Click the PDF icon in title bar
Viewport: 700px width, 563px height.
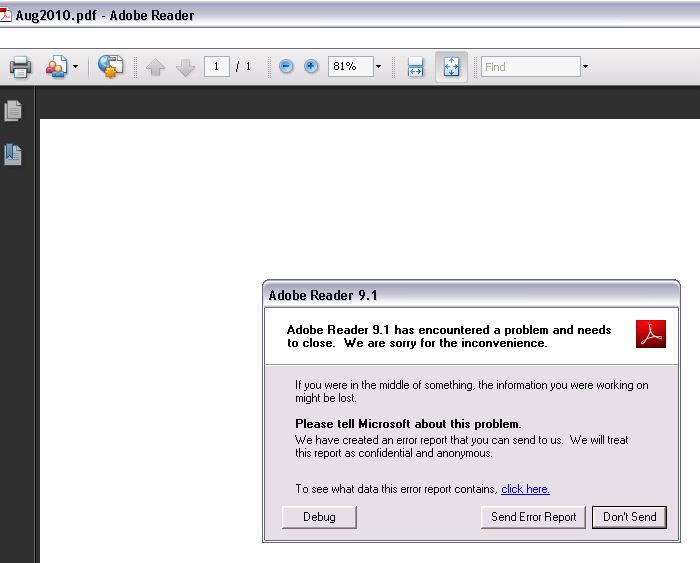5,14
